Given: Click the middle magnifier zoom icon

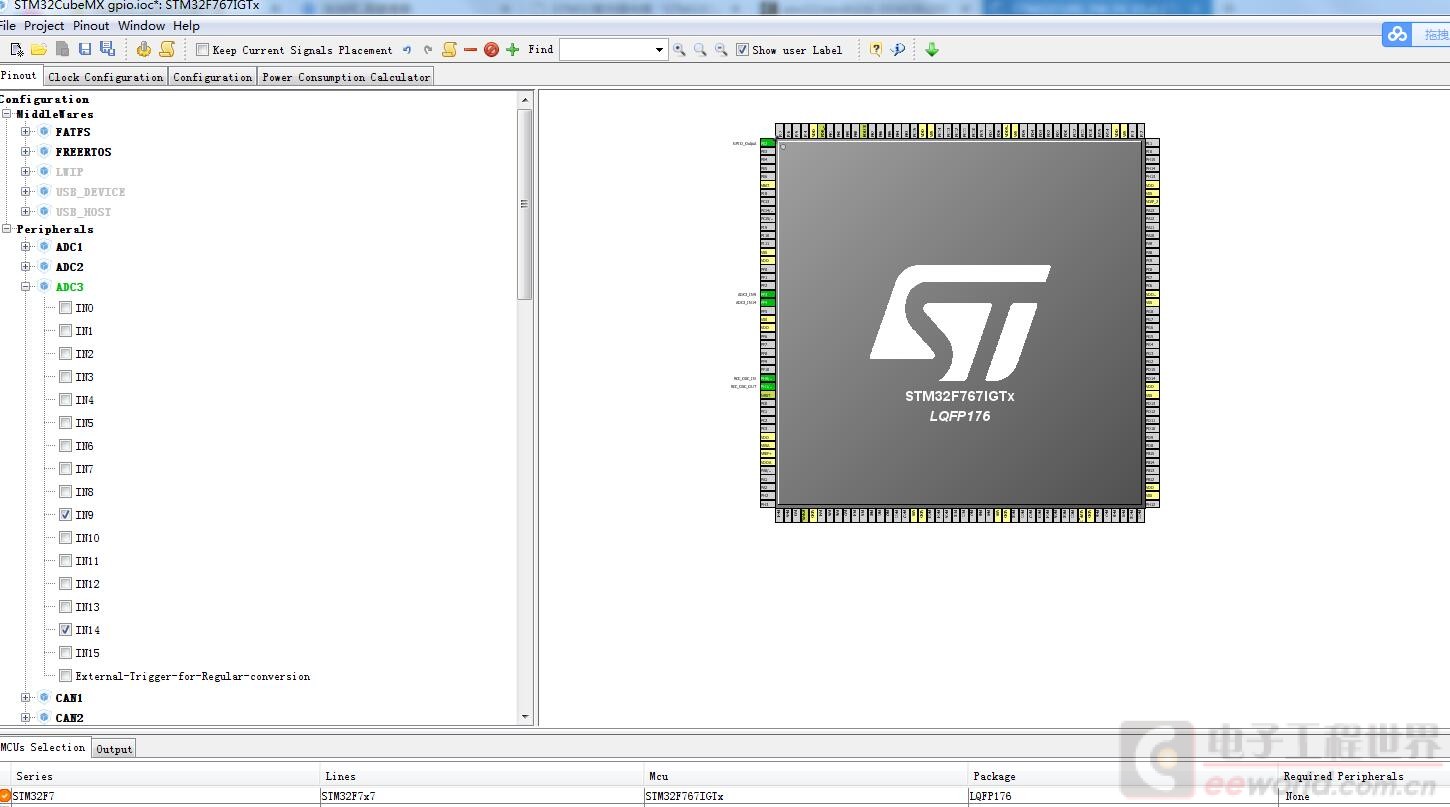Looking at the screenshot, I should [x=700, y=49].
